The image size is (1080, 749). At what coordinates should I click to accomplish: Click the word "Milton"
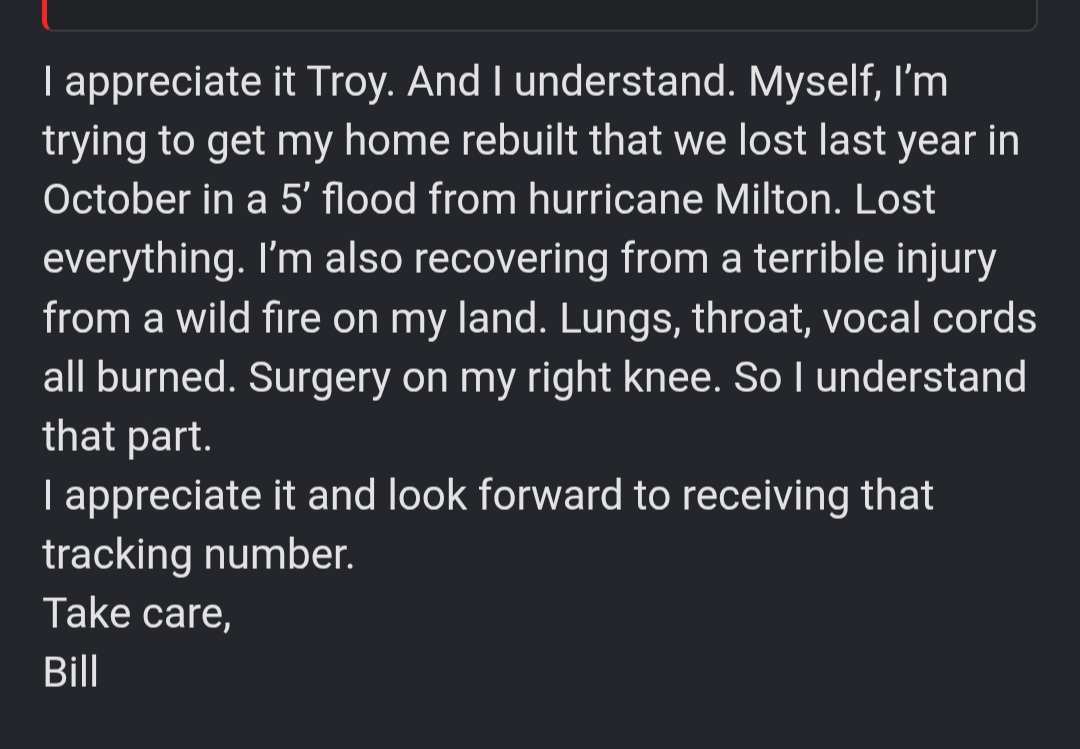click(778, 200)
